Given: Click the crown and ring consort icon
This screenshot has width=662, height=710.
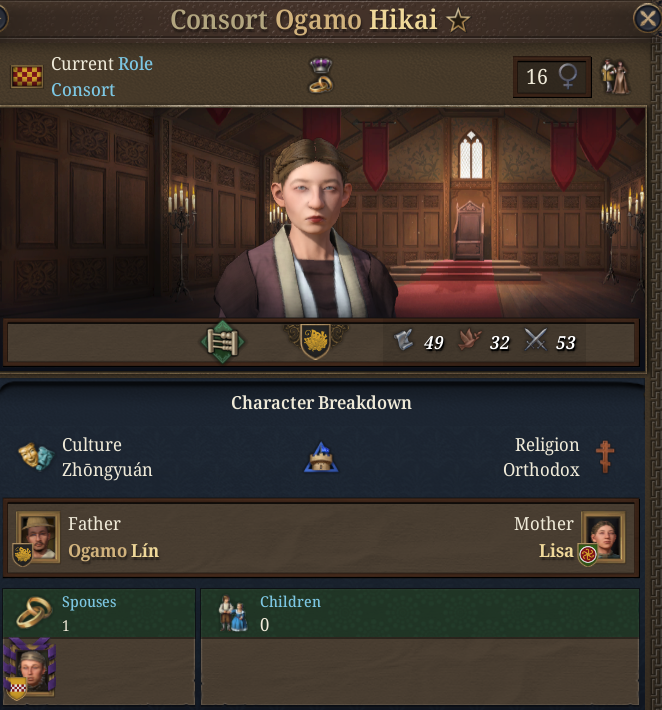Looking at the screenshot, I should [321, 75].
